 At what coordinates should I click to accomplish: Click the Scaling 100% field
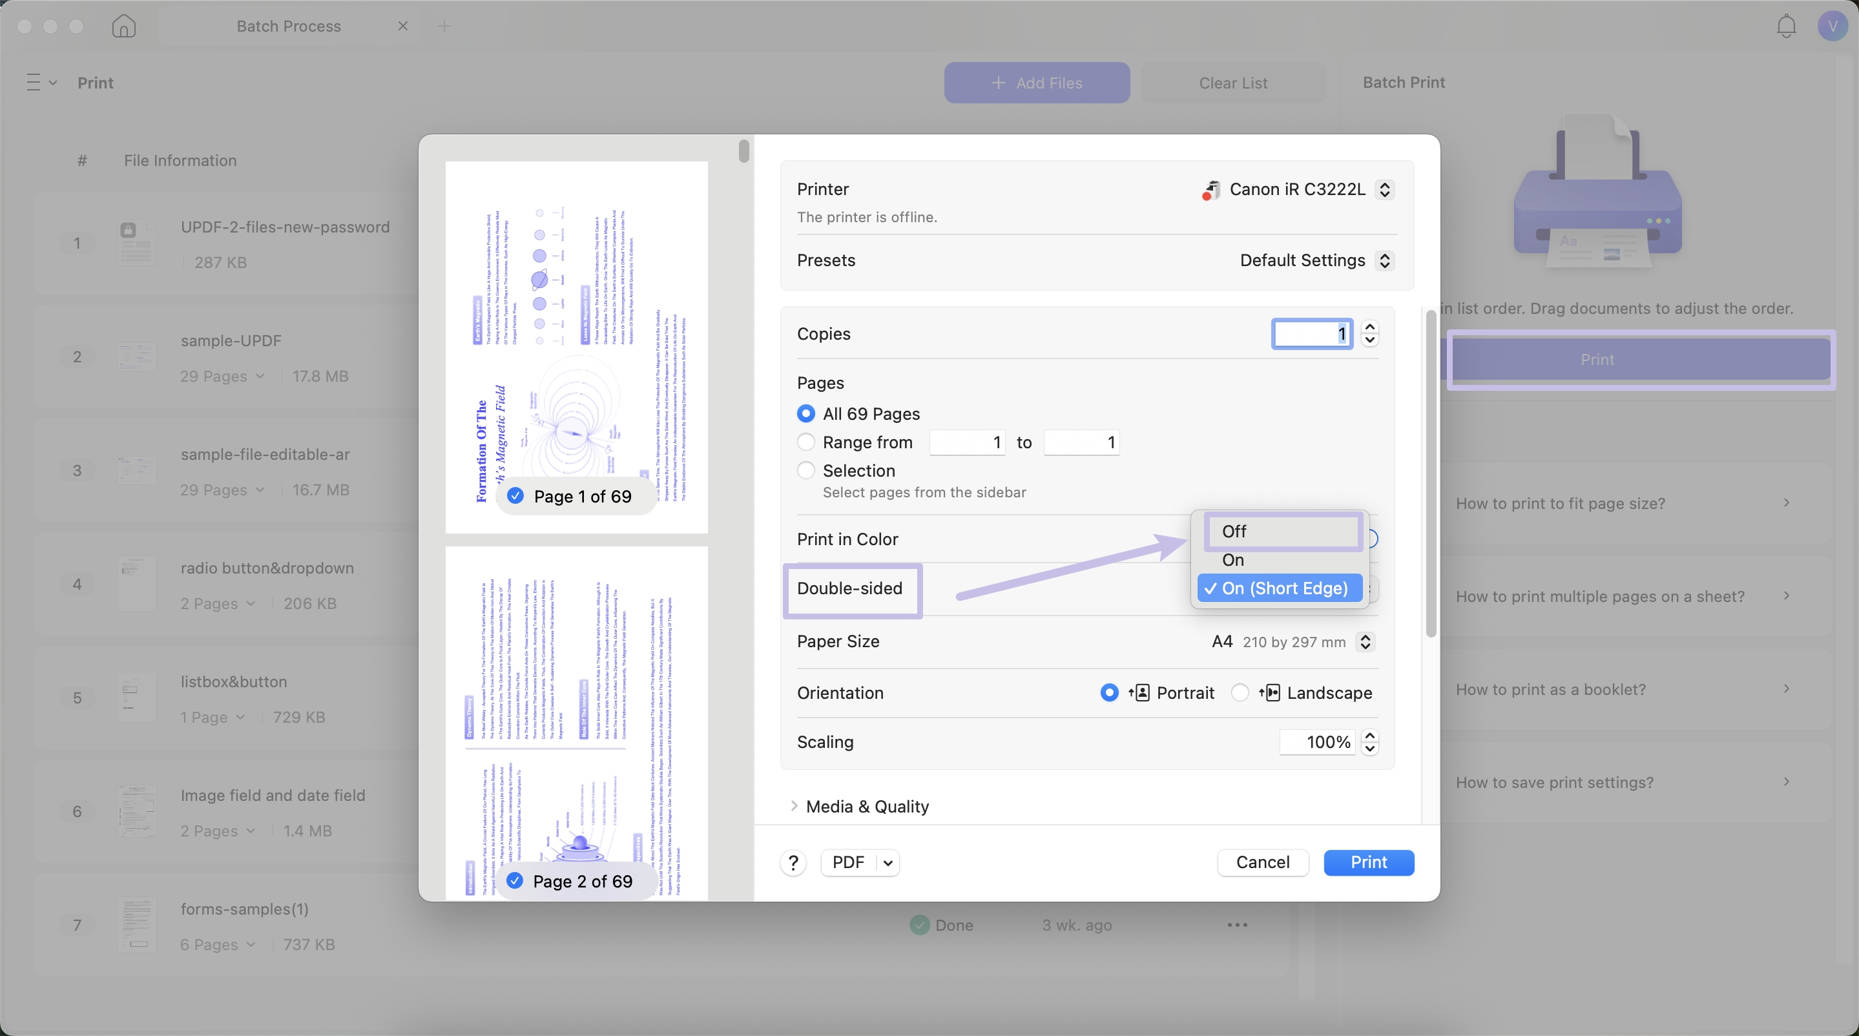[x=1318, y=742]
